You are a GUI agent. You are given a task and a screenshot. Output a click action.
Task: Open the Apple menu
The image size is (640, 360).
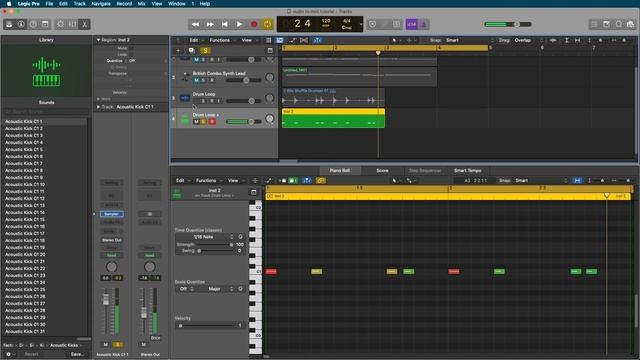pos(9,4)
